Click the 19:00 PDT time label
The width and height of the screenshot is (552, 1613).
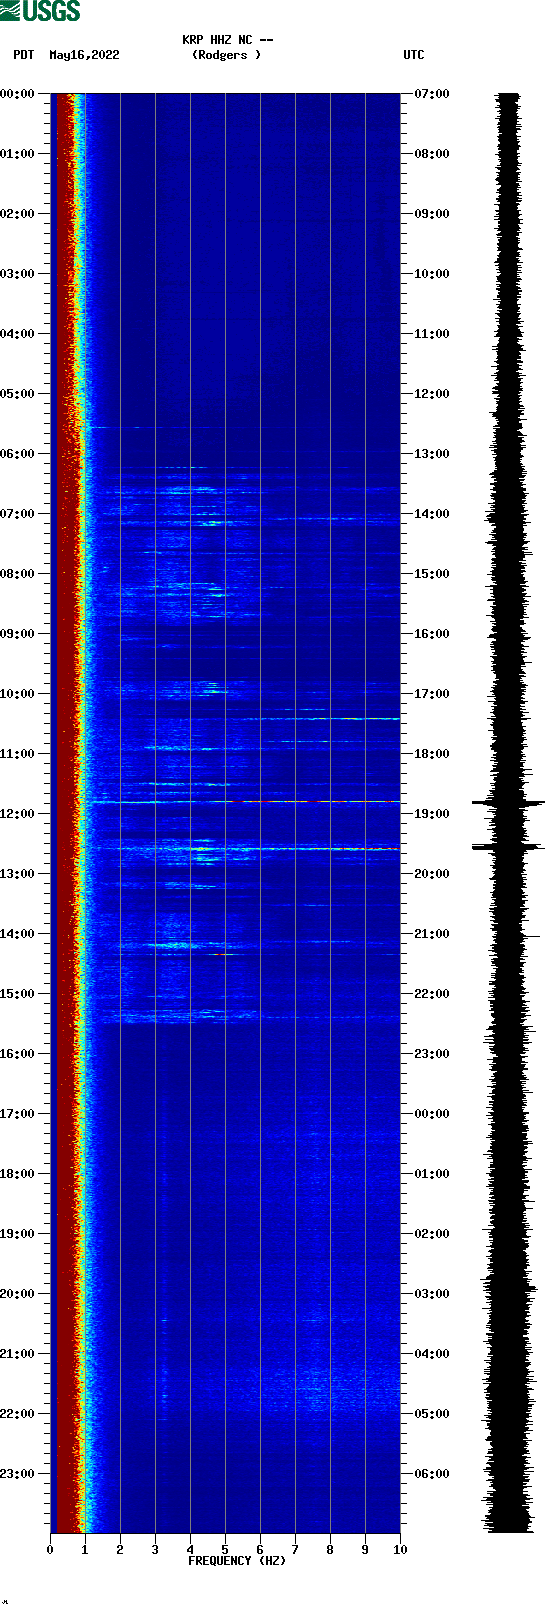(x=18, y=1234)
